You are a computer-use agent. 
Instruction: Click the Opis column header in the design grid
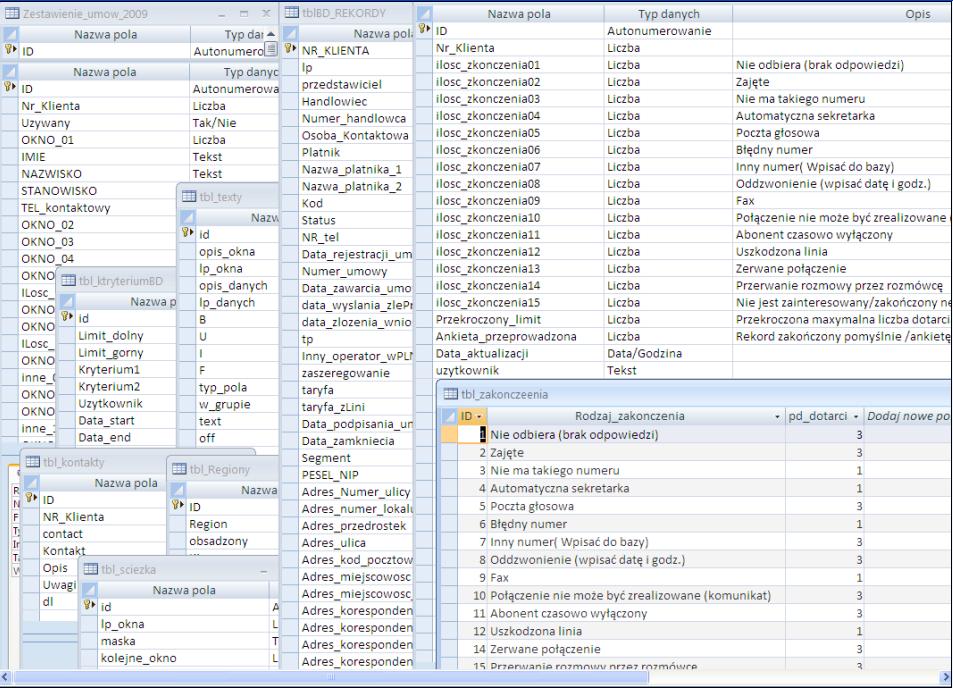coord(842,14)
